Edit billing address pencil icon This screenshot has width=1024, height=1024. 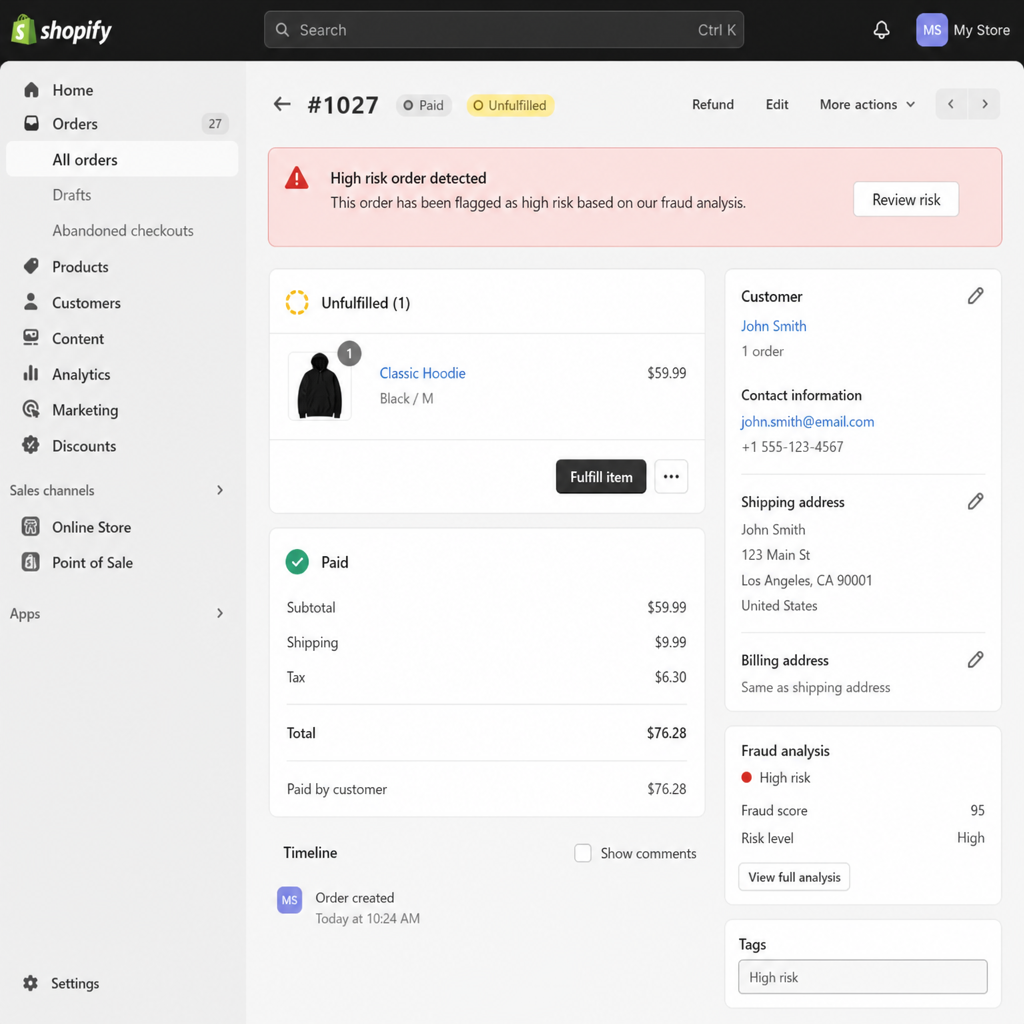tap(976, 660)
